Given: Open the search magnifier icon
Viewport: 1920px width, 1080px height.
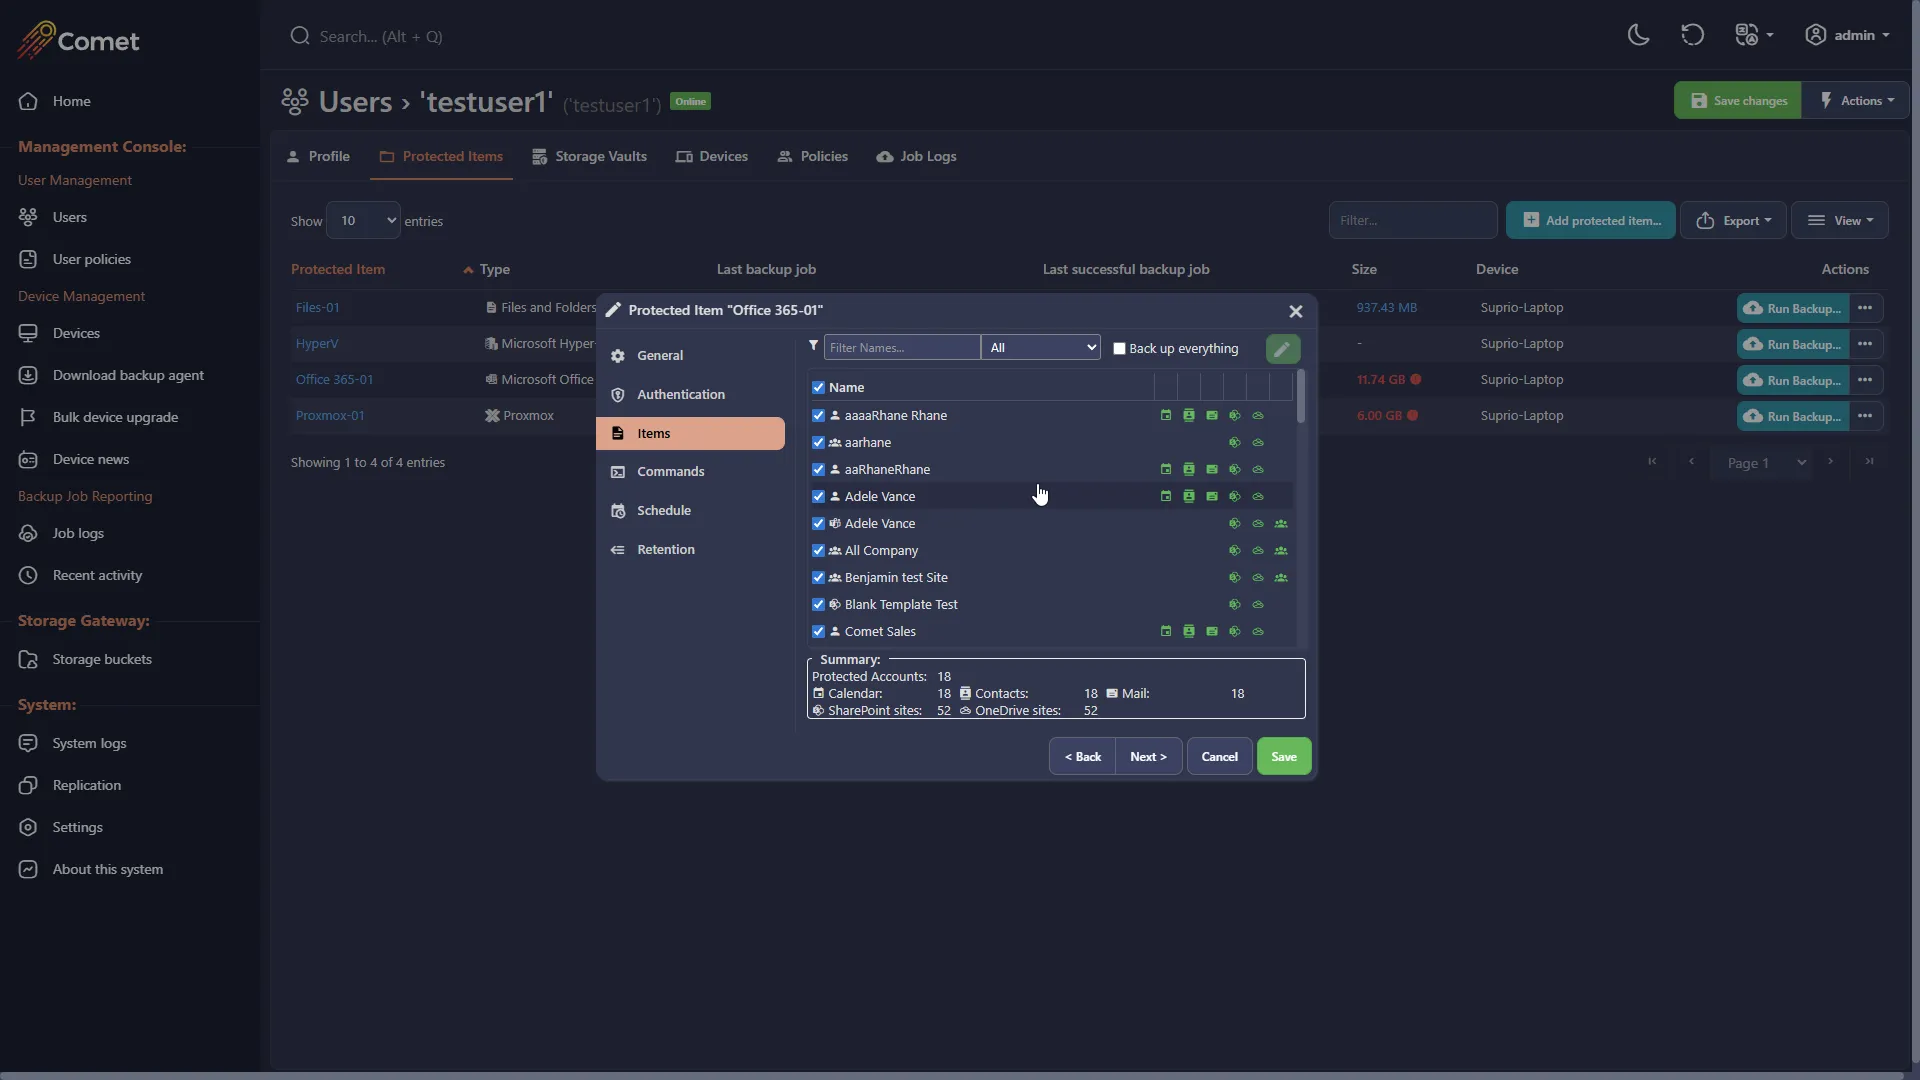Looking at the screenshot, I should [x=299, y=36].
